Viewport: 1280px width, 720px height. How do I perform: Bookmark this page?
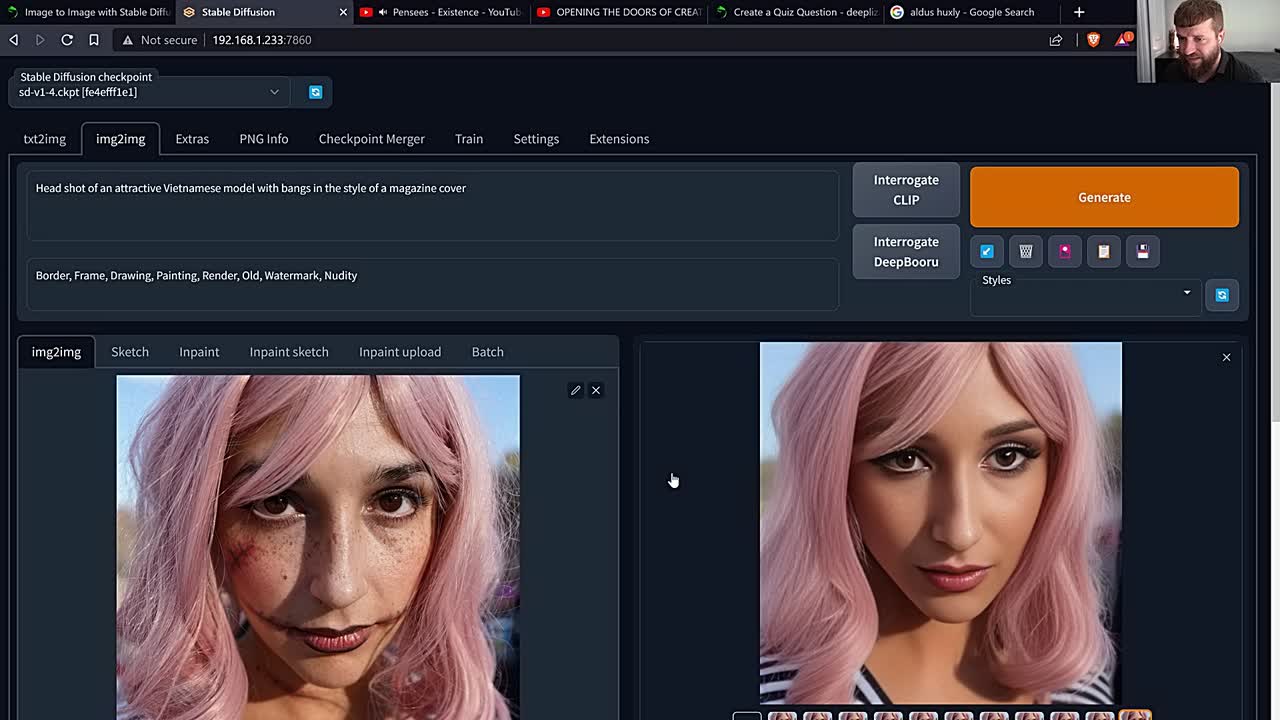[x=94, y=40]
